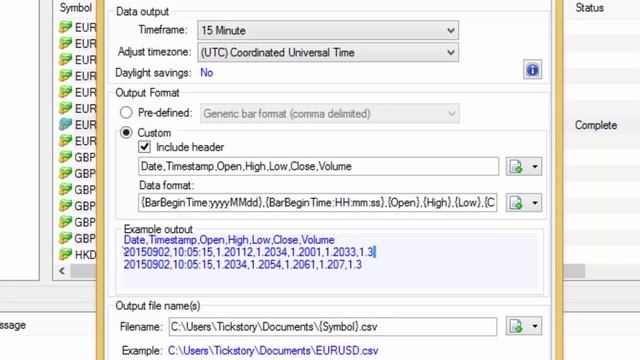Image resolution: width=640 pixels, height=360 pixels.
Task: Click the Symbol column header
Action: coord(76,7)
